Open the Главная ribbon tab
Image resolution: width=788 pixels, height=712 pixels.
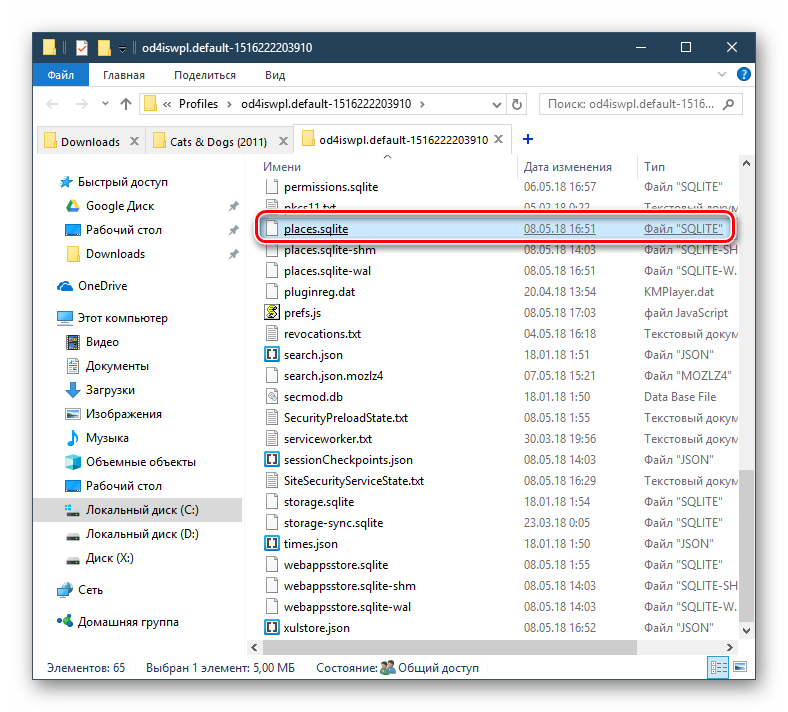[x=124, y=75]
